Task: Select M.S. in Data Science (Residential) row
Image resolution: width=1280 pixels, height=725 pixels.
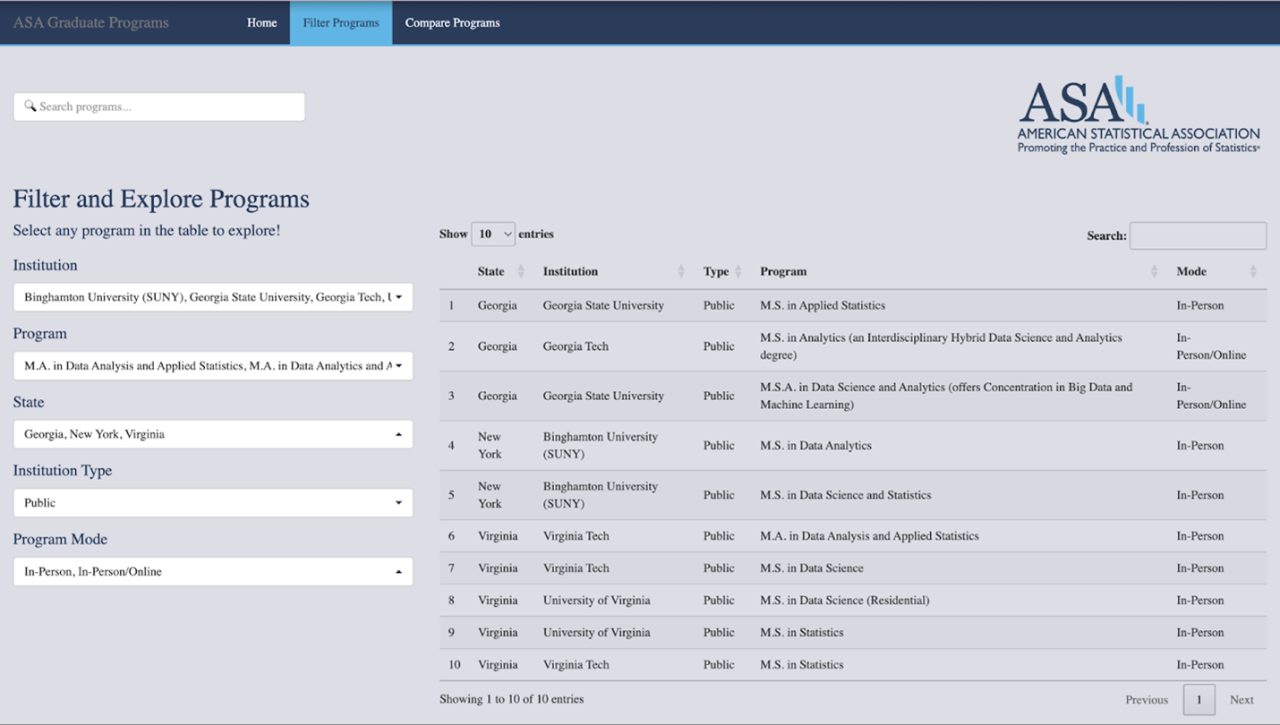Action: (853, 600)
